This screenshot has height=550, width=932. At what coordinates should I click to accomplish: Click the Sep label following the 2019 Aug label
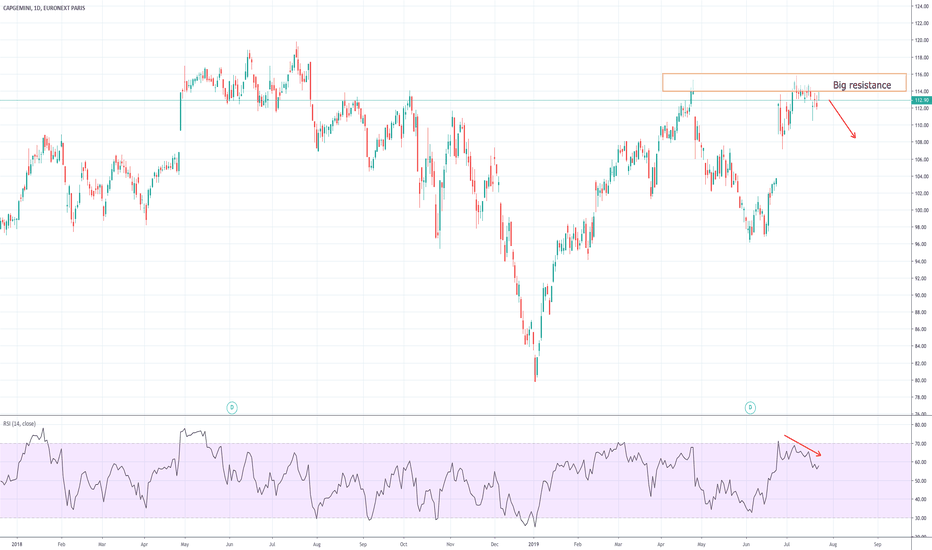pos(877,543)
